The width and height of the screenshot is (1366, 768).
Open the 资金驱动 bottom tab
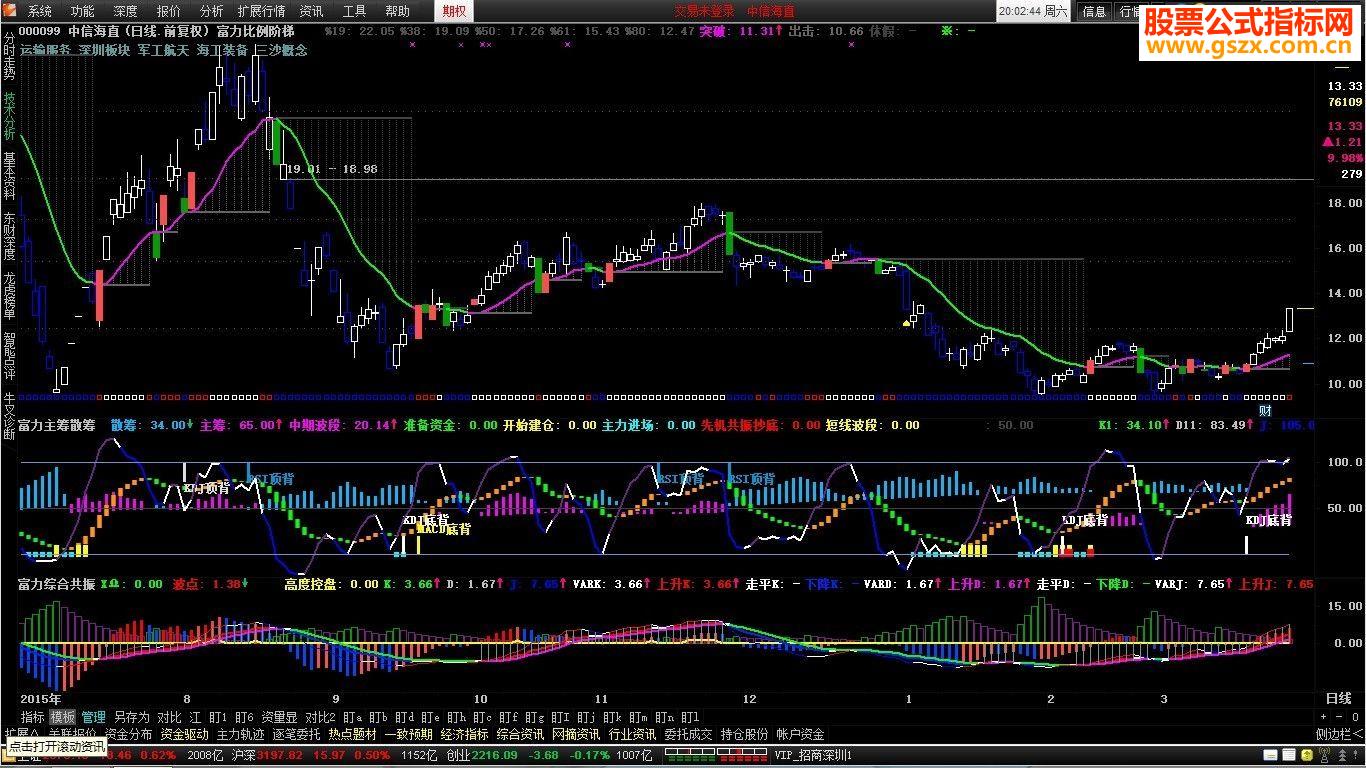click(184, 734)
